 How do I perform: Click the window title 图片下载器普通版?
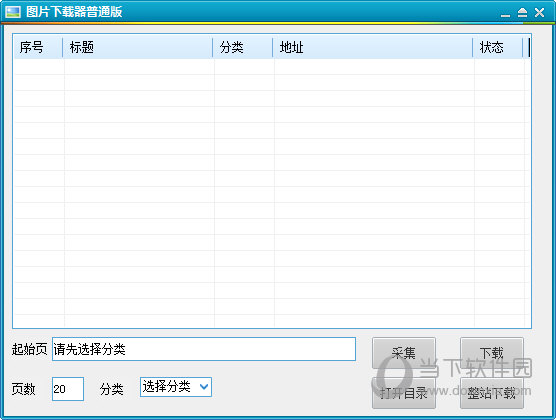74,12
